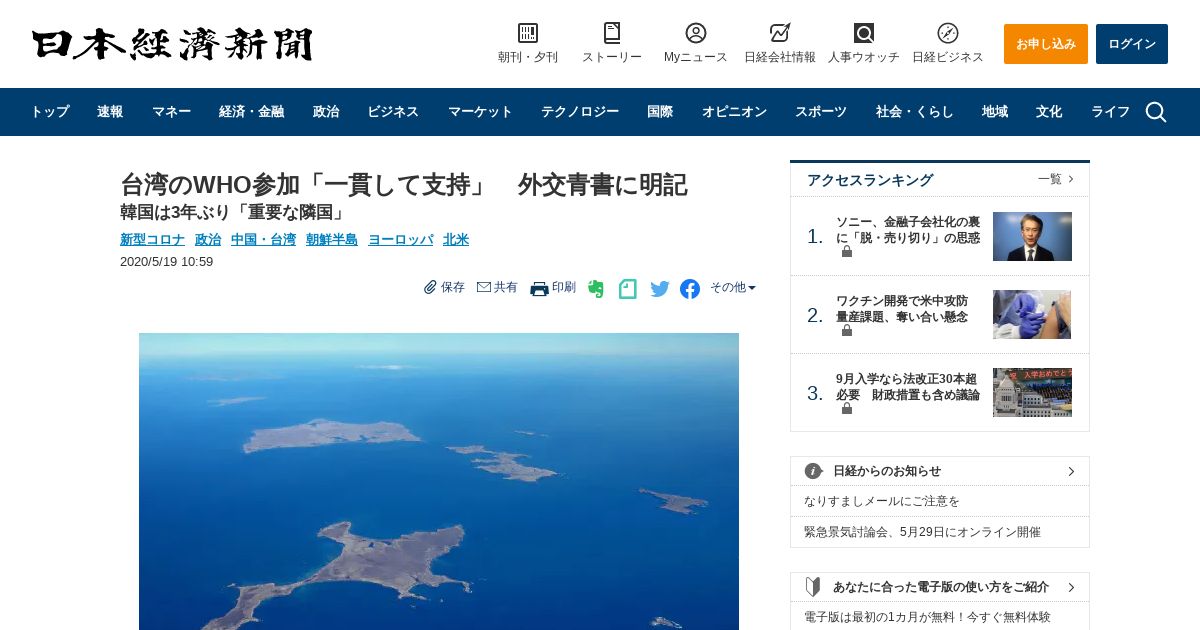Open 経済・金融 navigation item
The image size is (1200, 630).
pyautogui.click(x=251, y=112)
